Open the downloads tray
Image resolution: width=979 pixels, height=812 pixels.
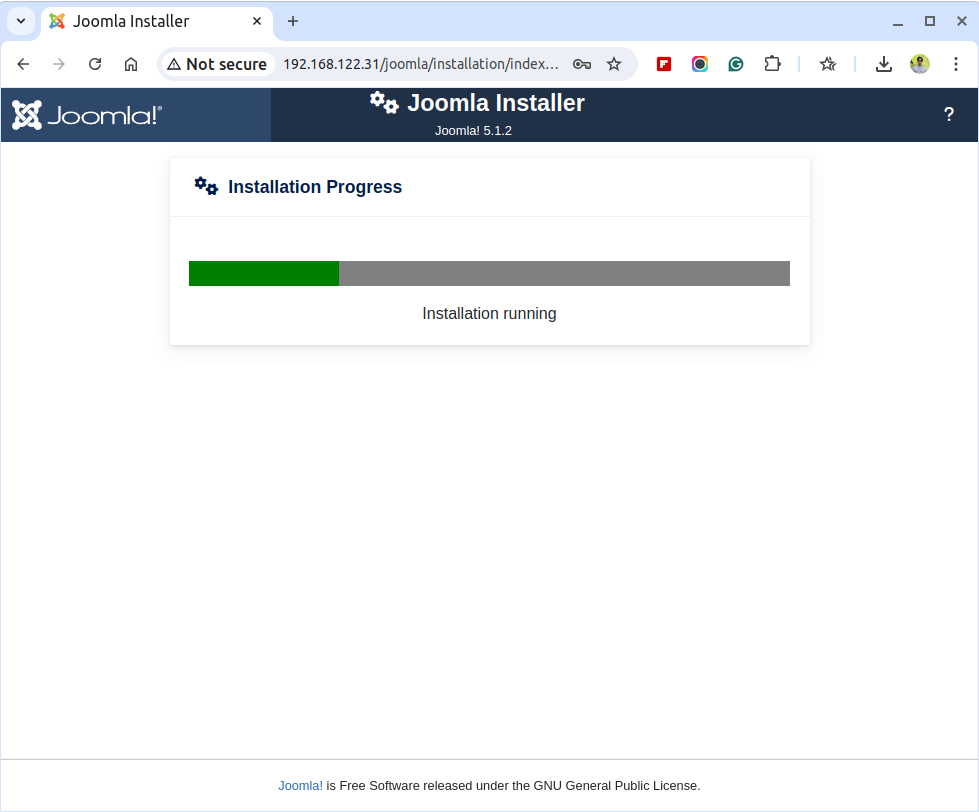pos(883,64)
